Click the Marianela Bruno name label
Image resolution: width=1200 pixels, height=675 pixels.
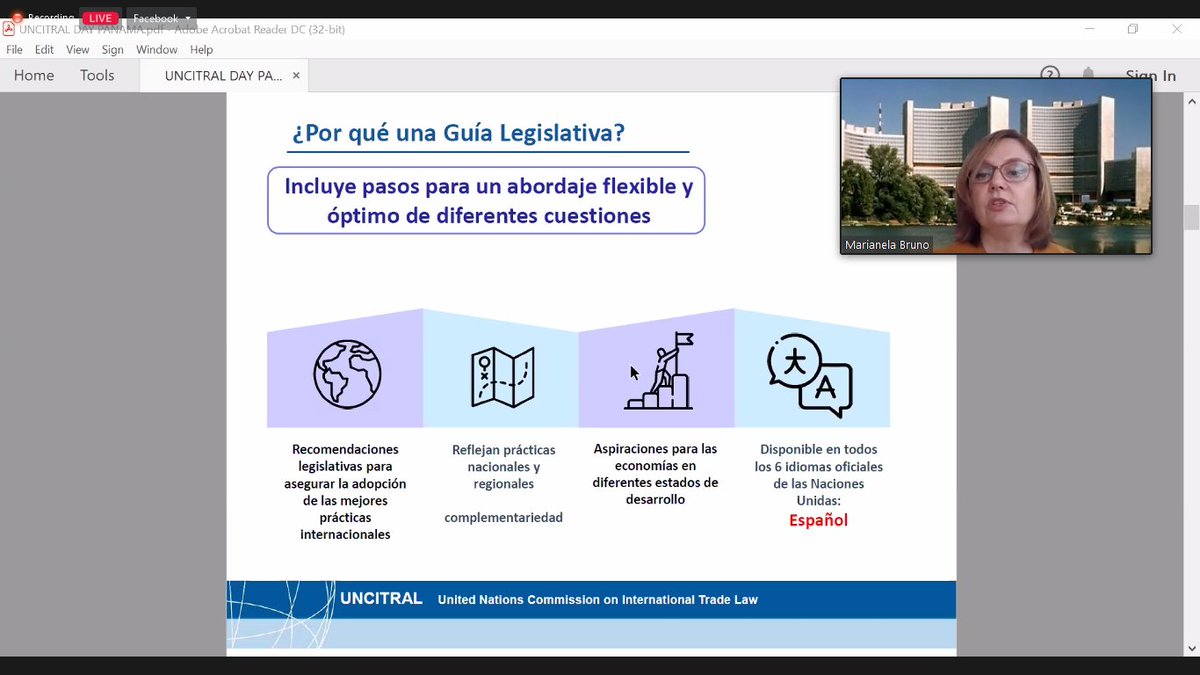pos(889,244)
